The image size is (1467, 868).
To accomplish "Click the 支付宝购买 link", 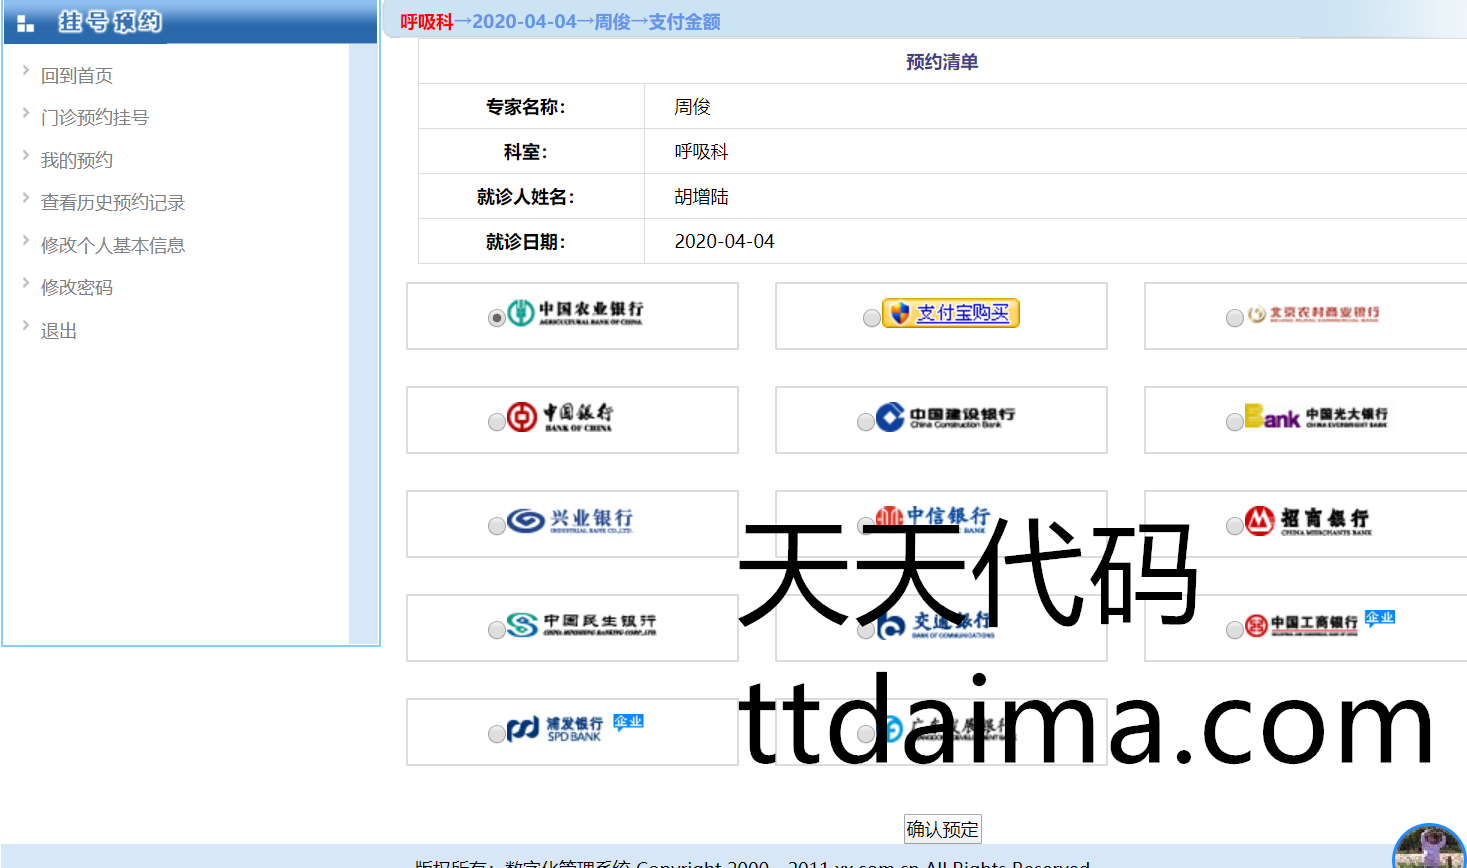I will point(962,313).
